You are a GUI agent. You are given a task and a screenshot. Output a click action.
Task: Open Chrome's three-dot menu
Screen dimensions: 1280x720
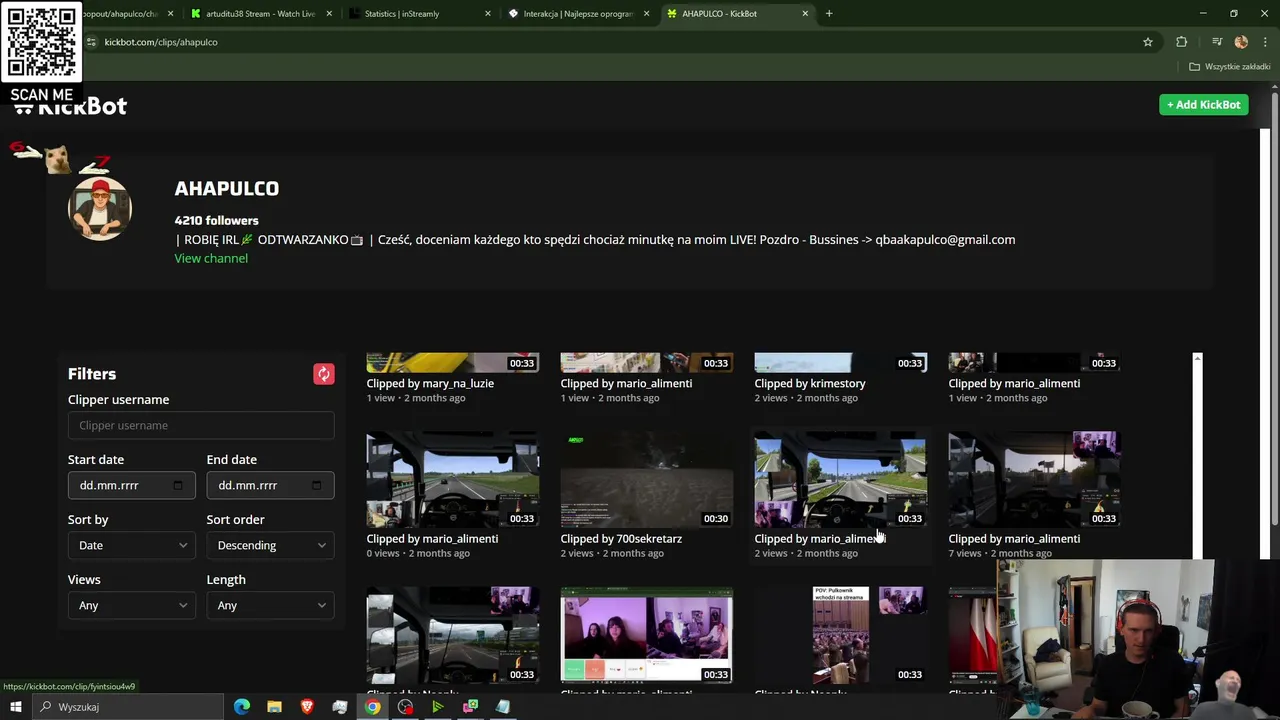1265,42
